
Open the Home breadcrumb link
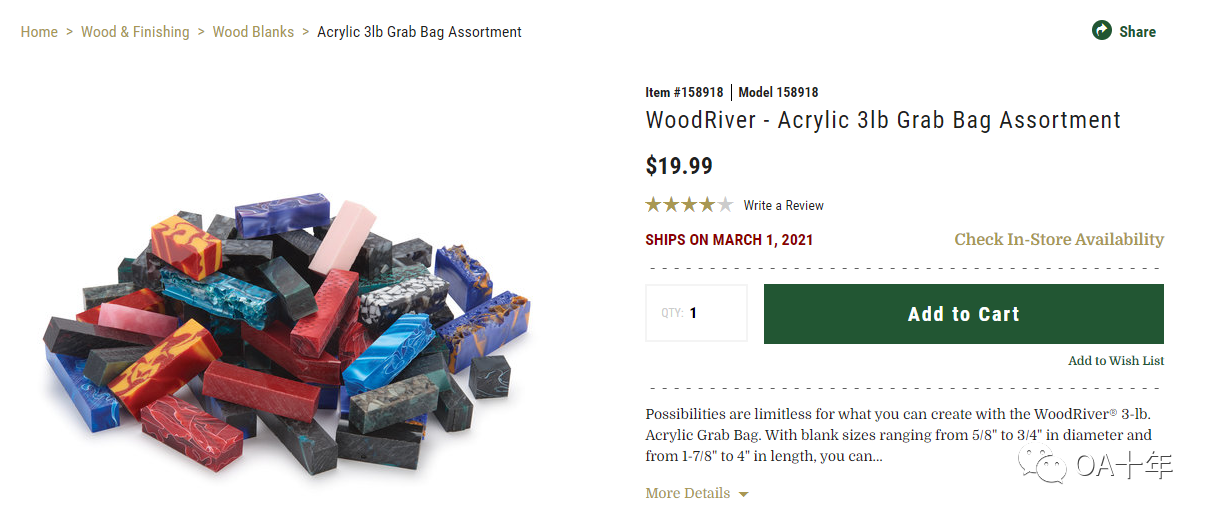pyautogui.click(x=39, y=32)
